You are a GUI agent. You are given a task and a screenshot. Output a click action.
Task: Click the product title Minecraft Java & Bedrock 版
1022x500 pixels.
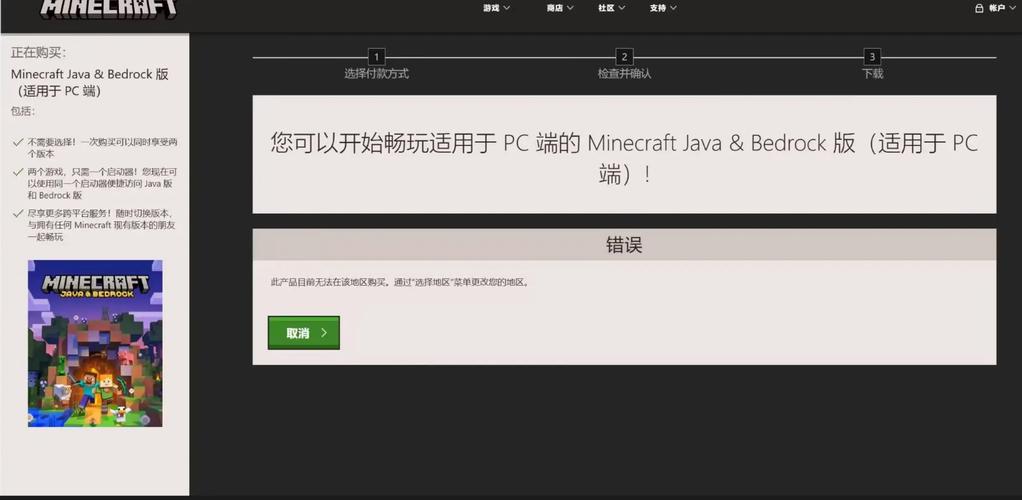coord(90,82)
